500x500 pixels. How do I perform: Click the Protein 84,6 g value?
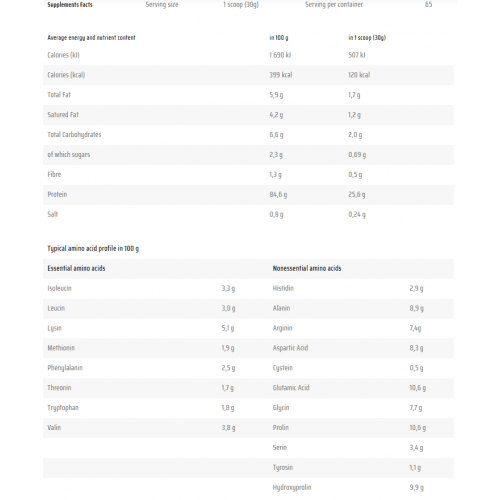(278, 194)
